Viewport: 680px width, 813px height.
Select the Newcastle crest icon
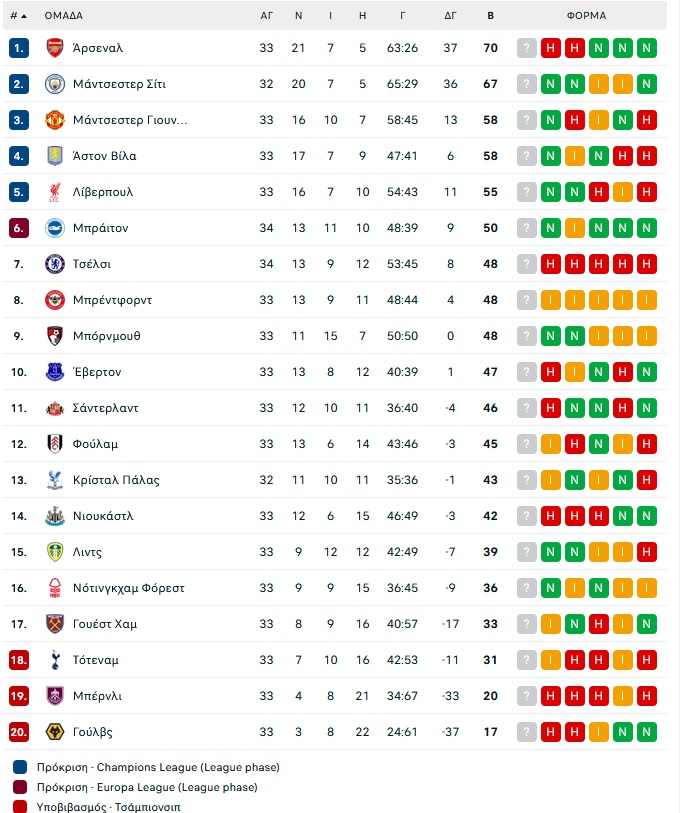coord(54,515)
